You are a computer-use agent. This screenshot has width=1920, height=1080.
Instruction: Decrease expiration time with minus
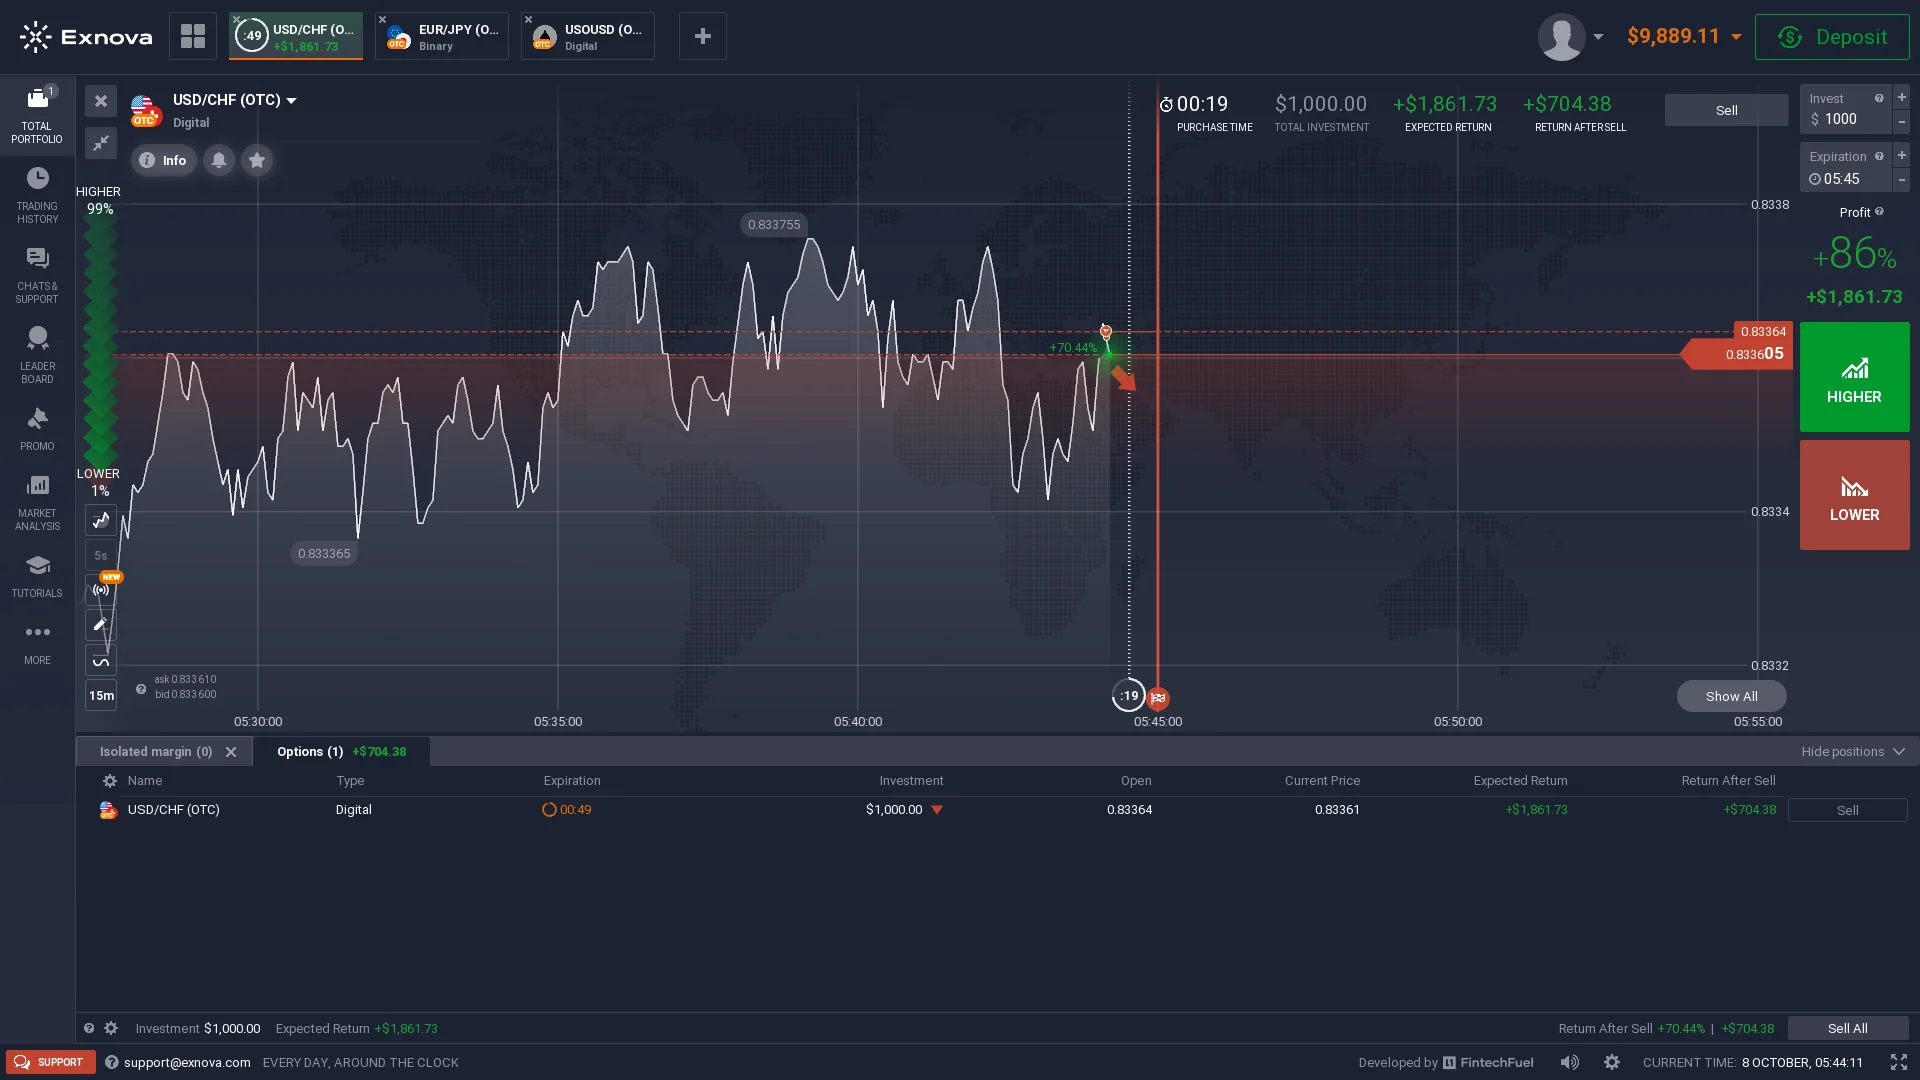coord(1901,180)
